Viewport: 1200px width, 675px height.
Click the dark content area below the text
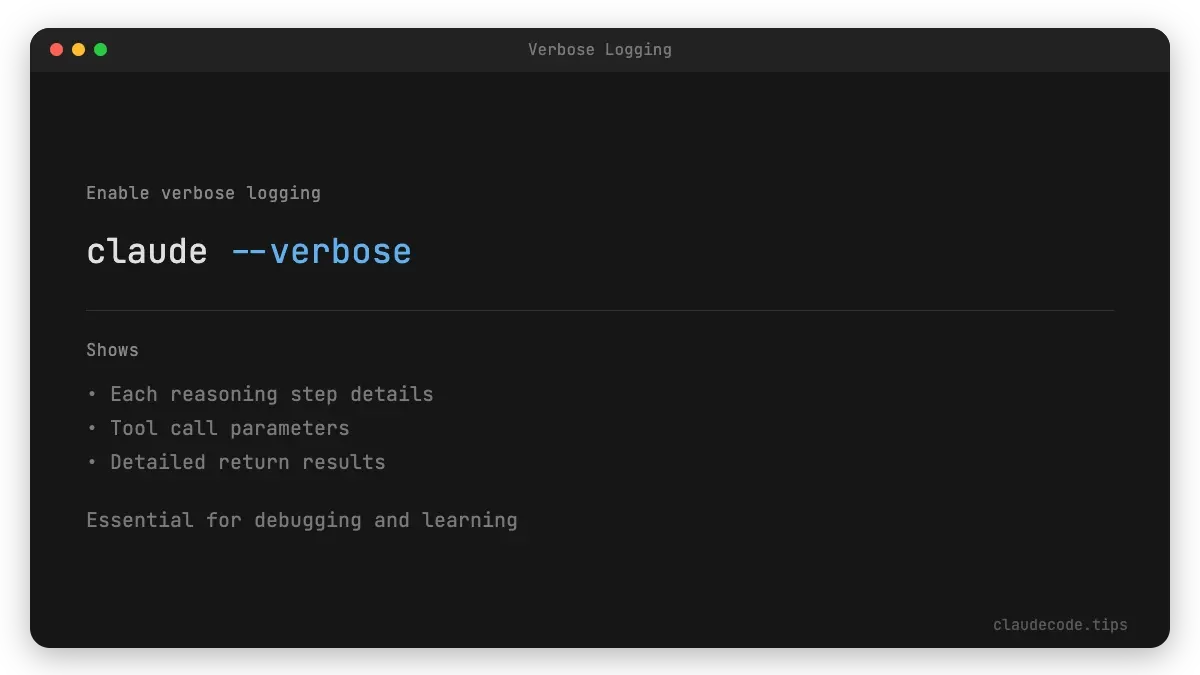[600, 580]
